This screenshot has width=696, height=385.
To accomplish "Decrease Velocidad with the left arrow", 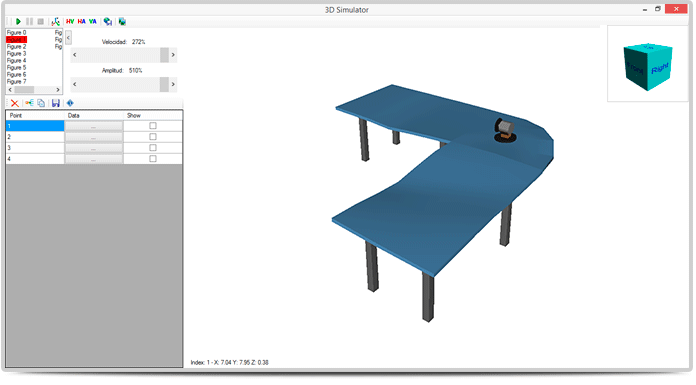I will point(75,55).
